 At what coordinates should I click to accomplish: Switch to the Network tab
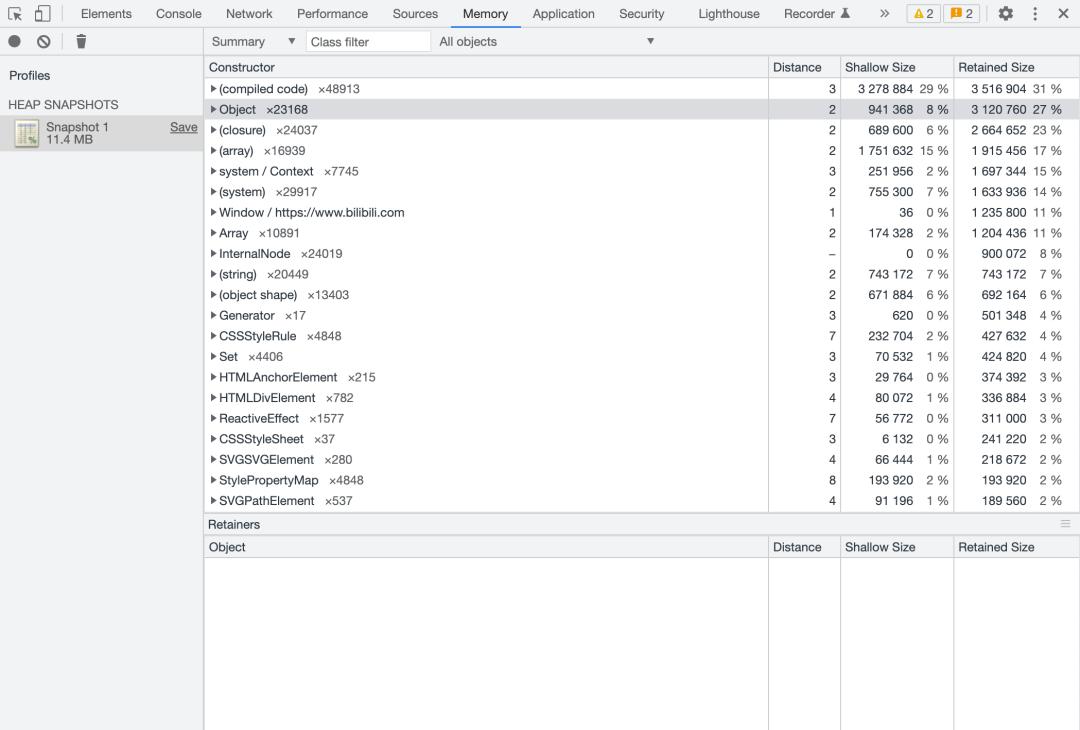point(249,14)
